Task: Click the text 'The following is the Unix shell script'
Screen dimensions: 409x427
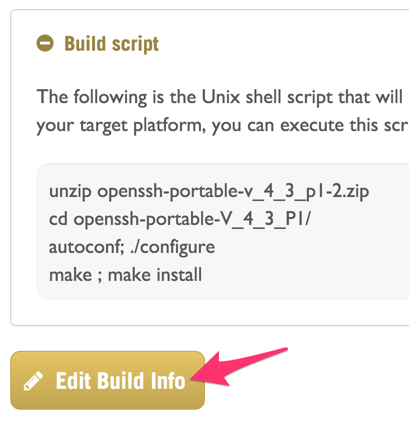Action: (x=183, y=97)
